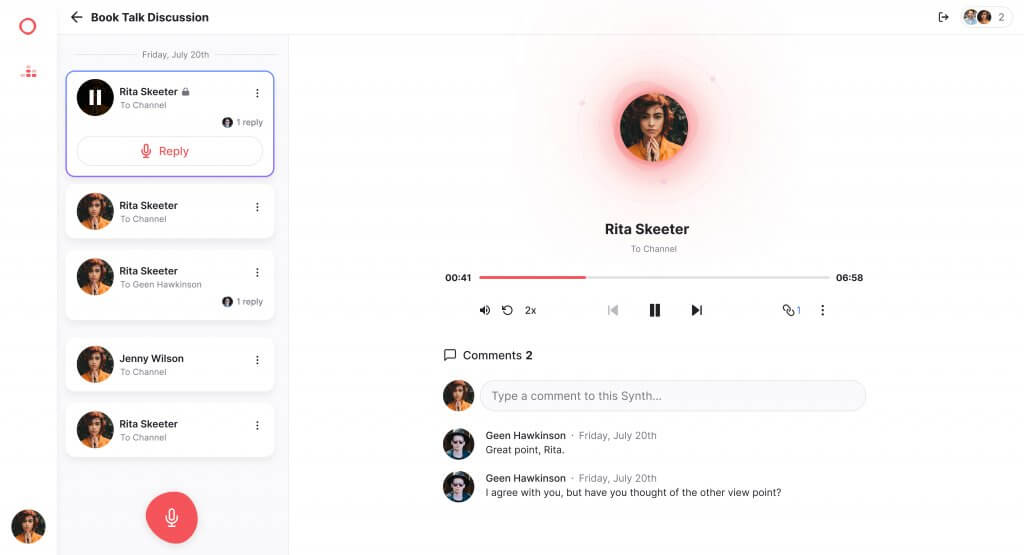
Task: Open the red channels icon in sidebar
Action: point(28,72)
